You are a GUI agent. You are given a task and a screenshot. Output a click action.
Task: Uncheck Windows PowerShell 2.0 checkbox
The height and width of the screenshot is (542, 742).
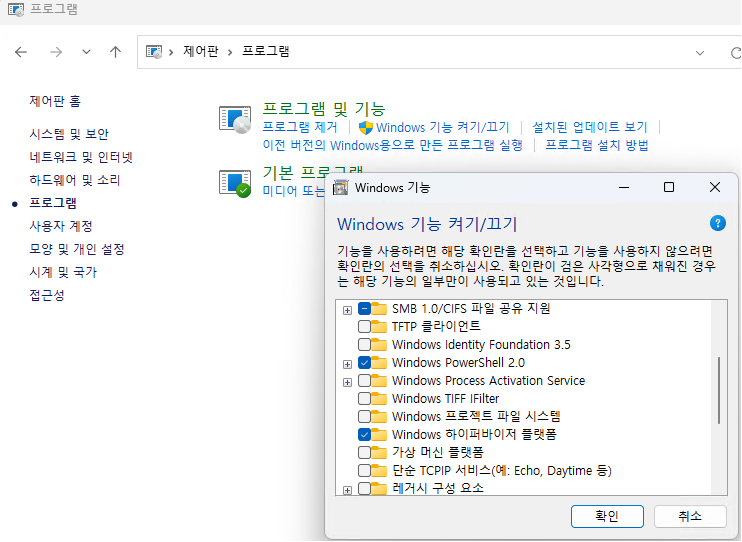point(364,363)
